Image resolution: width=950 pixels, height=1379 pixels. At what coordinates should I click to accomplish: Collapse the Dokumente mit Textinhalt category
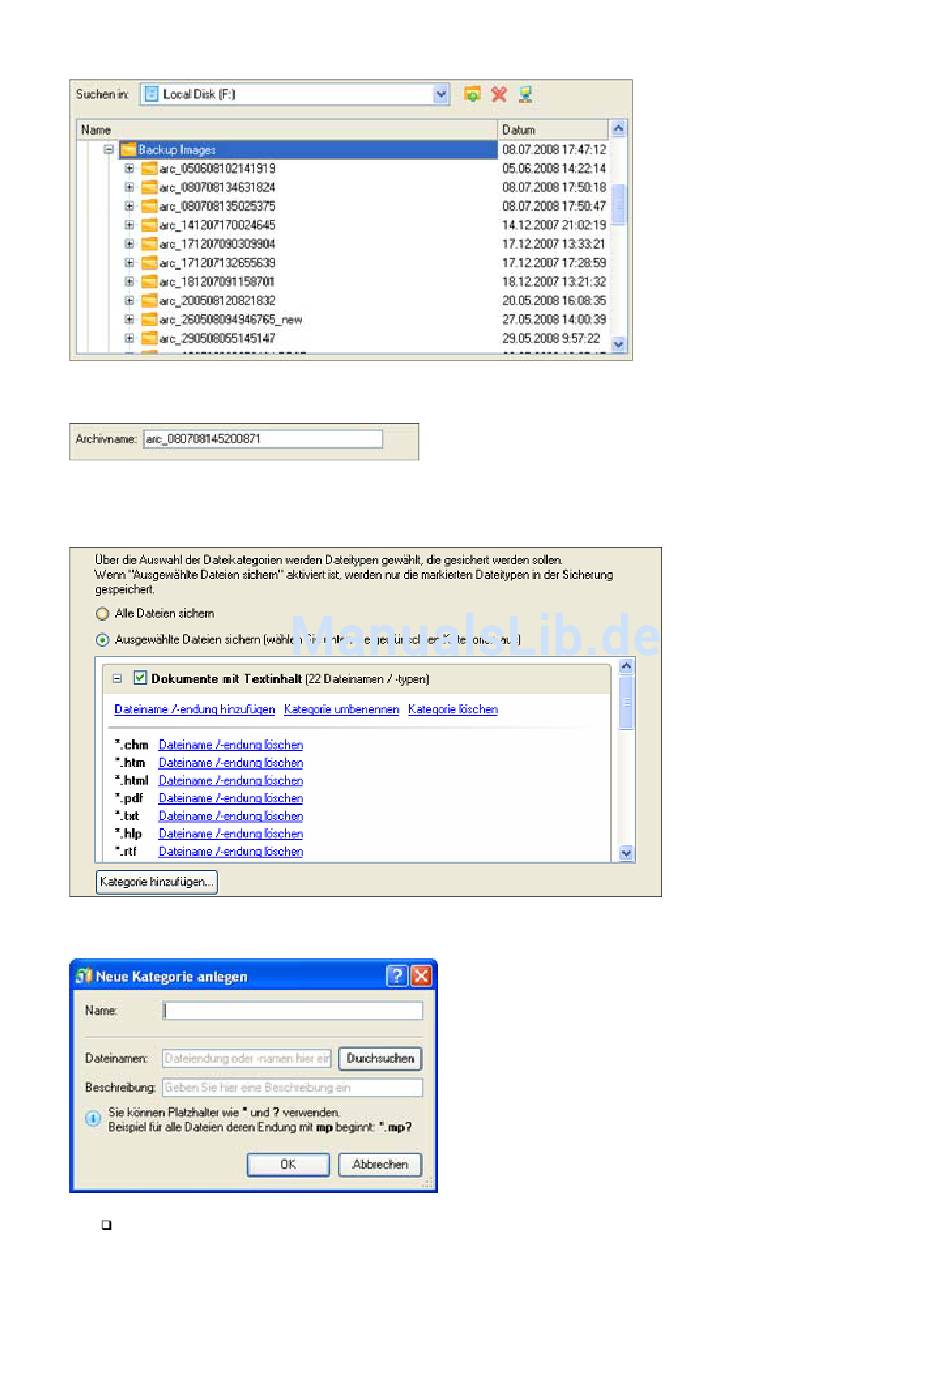click(x=117, y=678)
